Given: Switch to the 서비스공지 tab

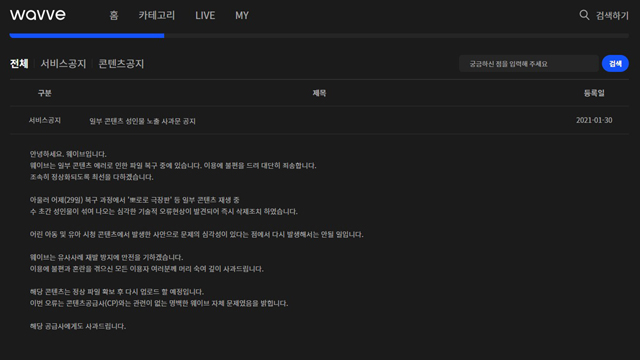Looking at the screenshot, I should [x=63, y=64].
